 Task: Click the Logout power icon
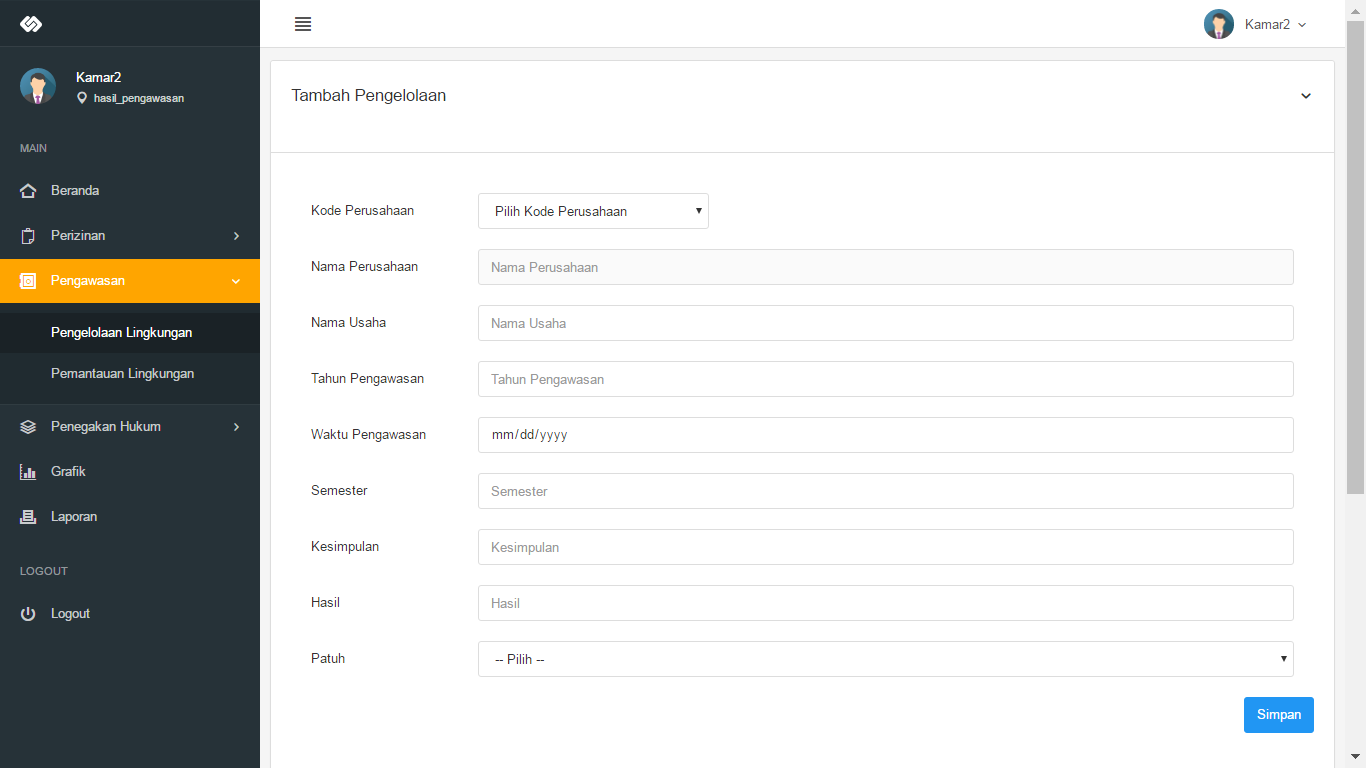28,614
